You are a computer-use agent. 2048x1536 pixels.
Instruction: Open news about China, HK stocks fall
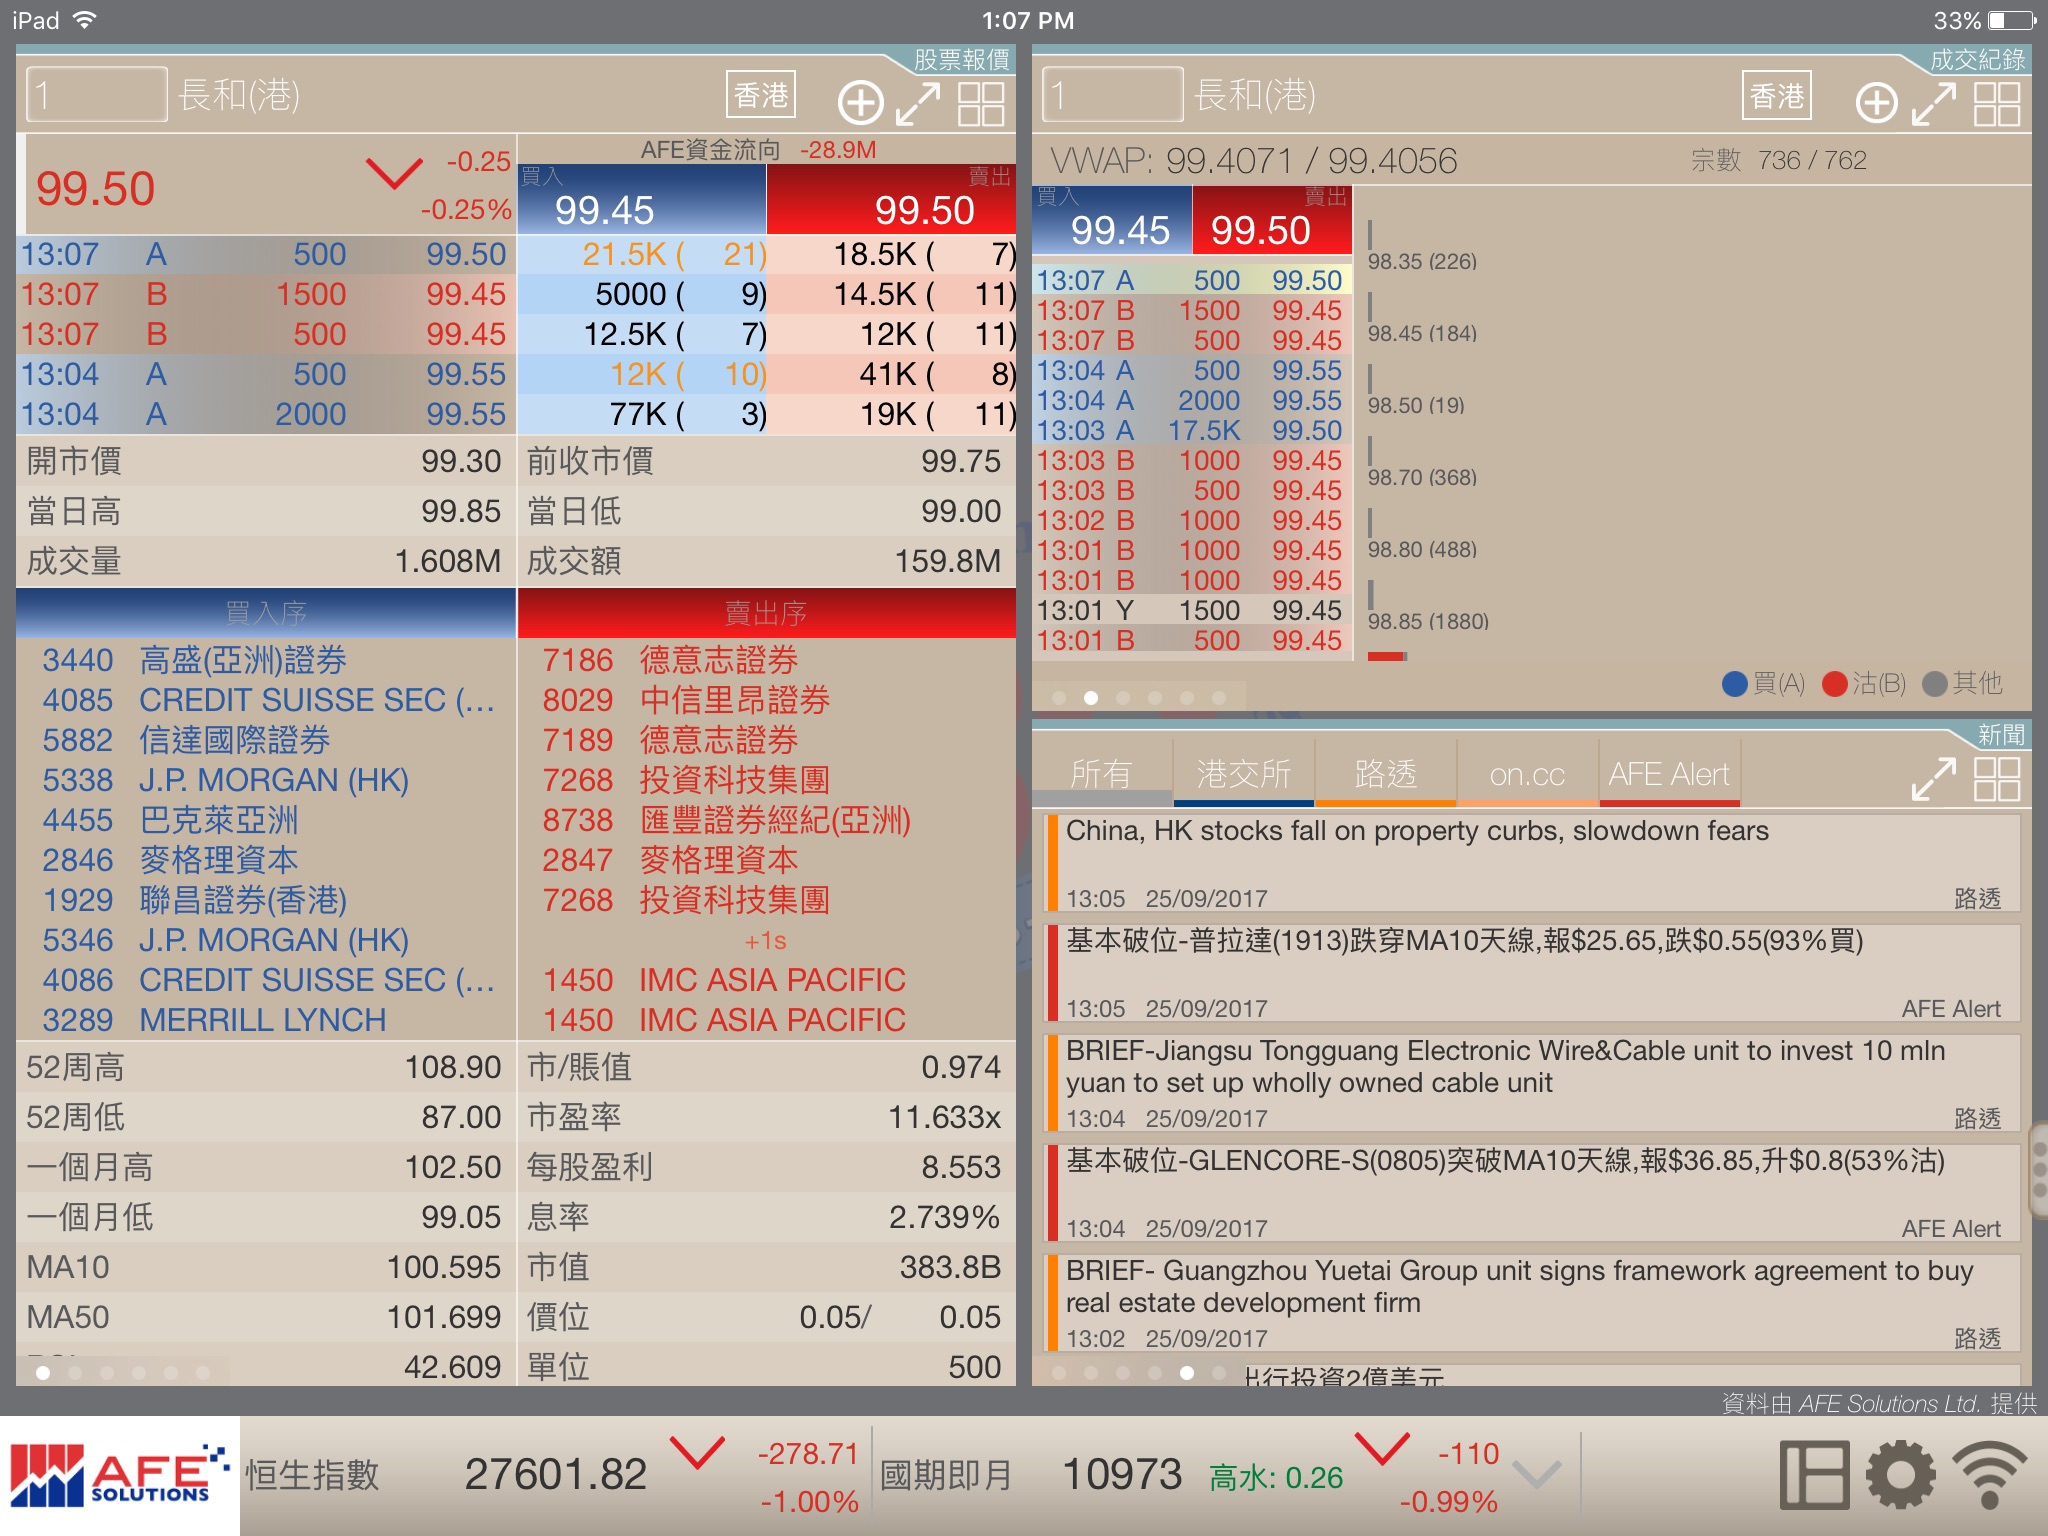tap(1532, 863)
